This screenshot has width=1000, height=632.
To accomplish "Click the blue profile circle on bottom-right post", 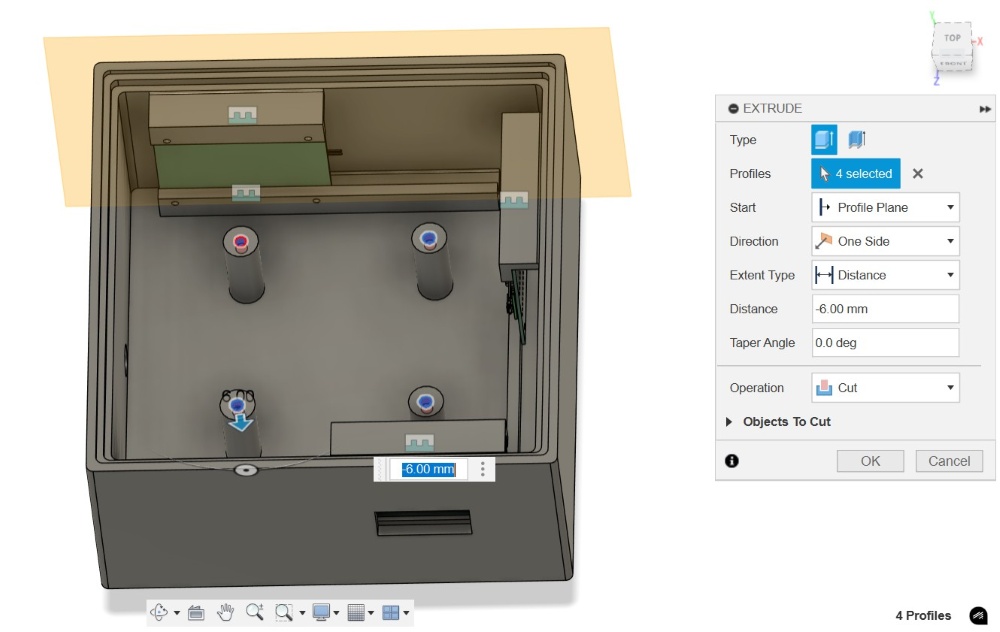I will pos(425,402).
